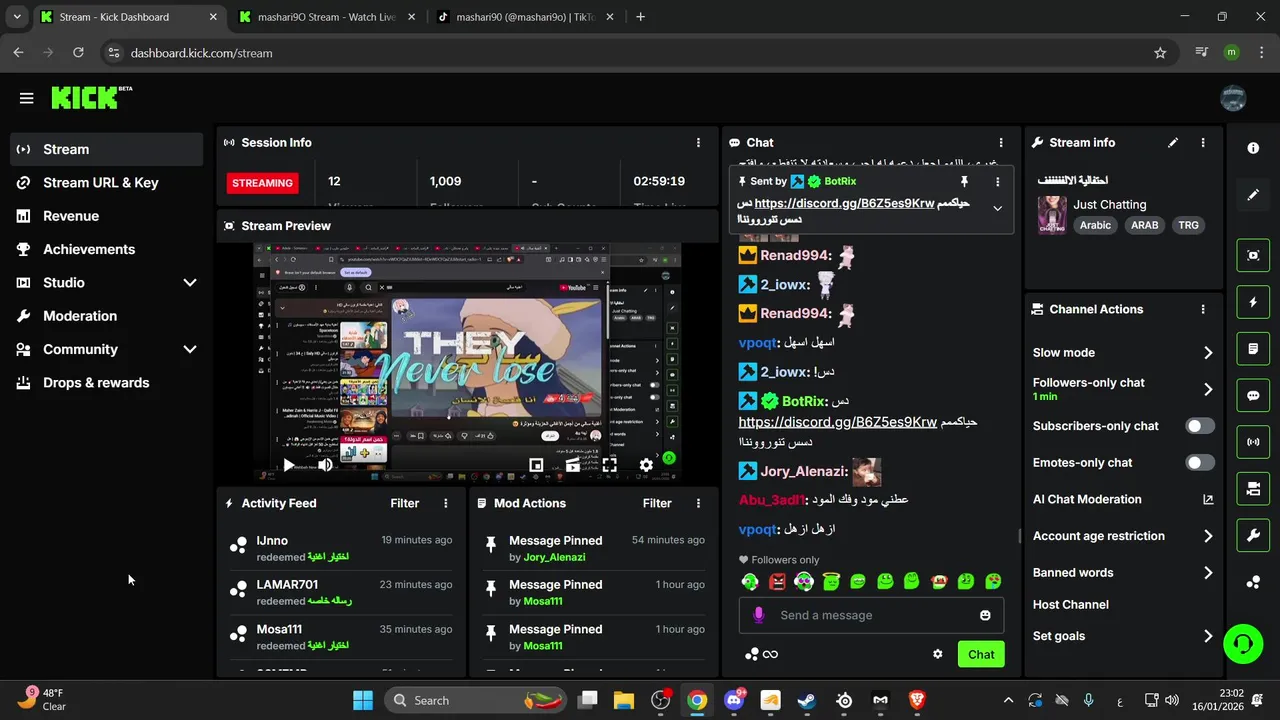Collapse the pinned chat message with the chevron
The image size is (1280, 720).
click(997, 208)
